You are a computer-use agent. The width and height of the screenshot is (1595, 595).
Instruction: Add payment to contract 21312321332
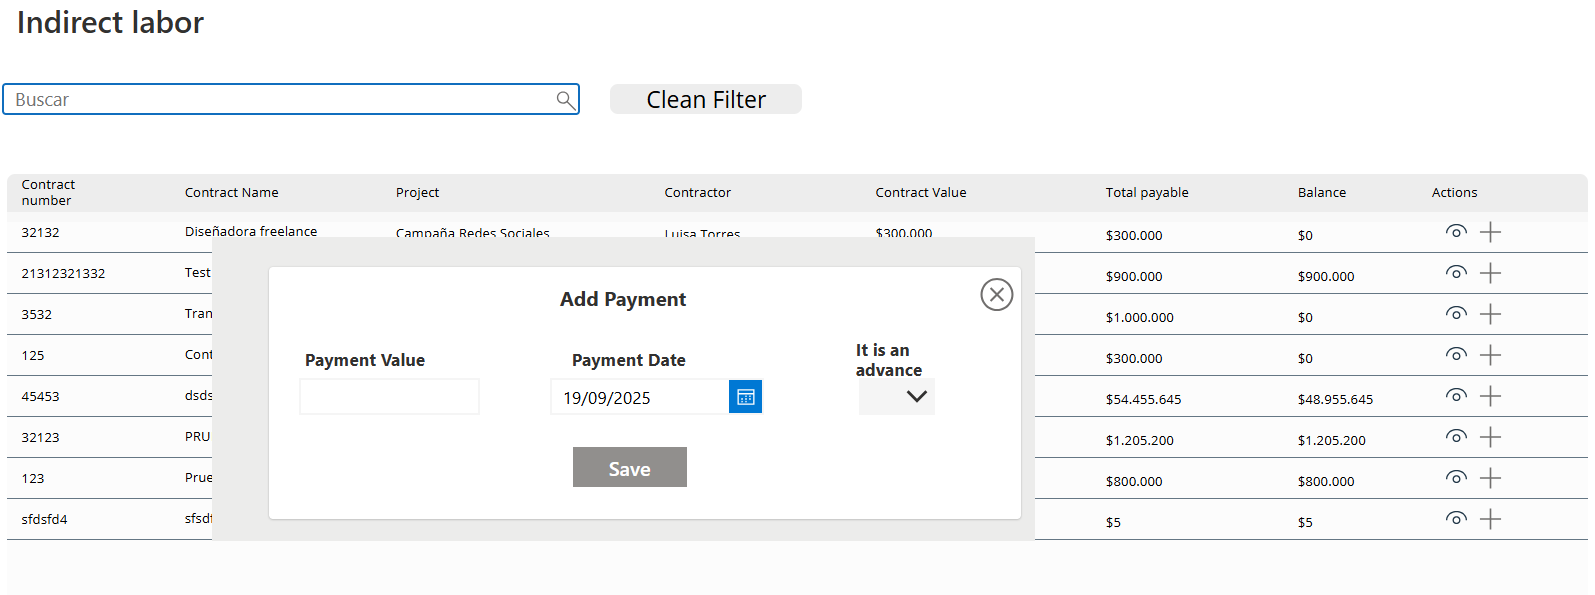pyautogui.click(x=1490, y=273)
